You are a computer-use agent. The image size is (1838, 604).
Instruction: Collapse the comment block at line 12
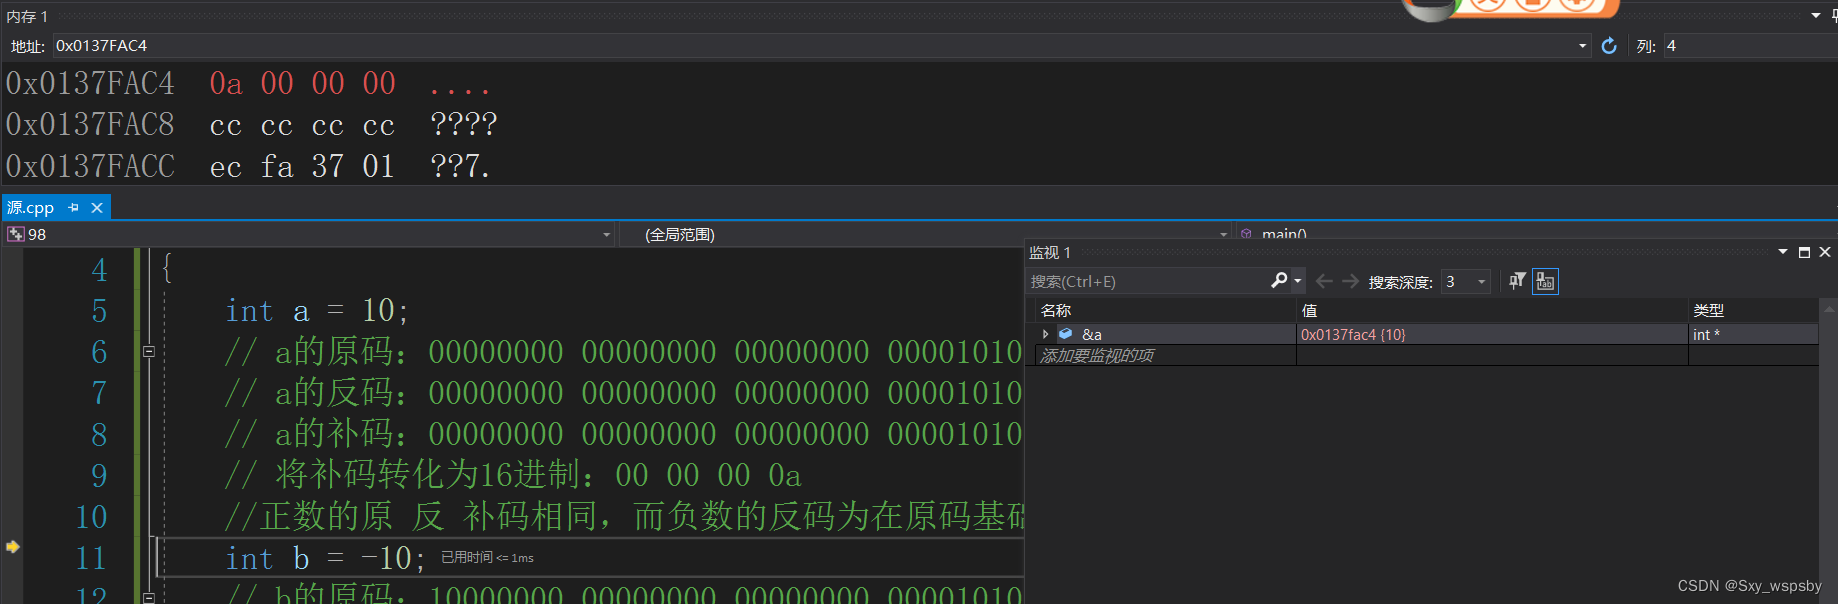pyautogui.click(x=149, y=597)
